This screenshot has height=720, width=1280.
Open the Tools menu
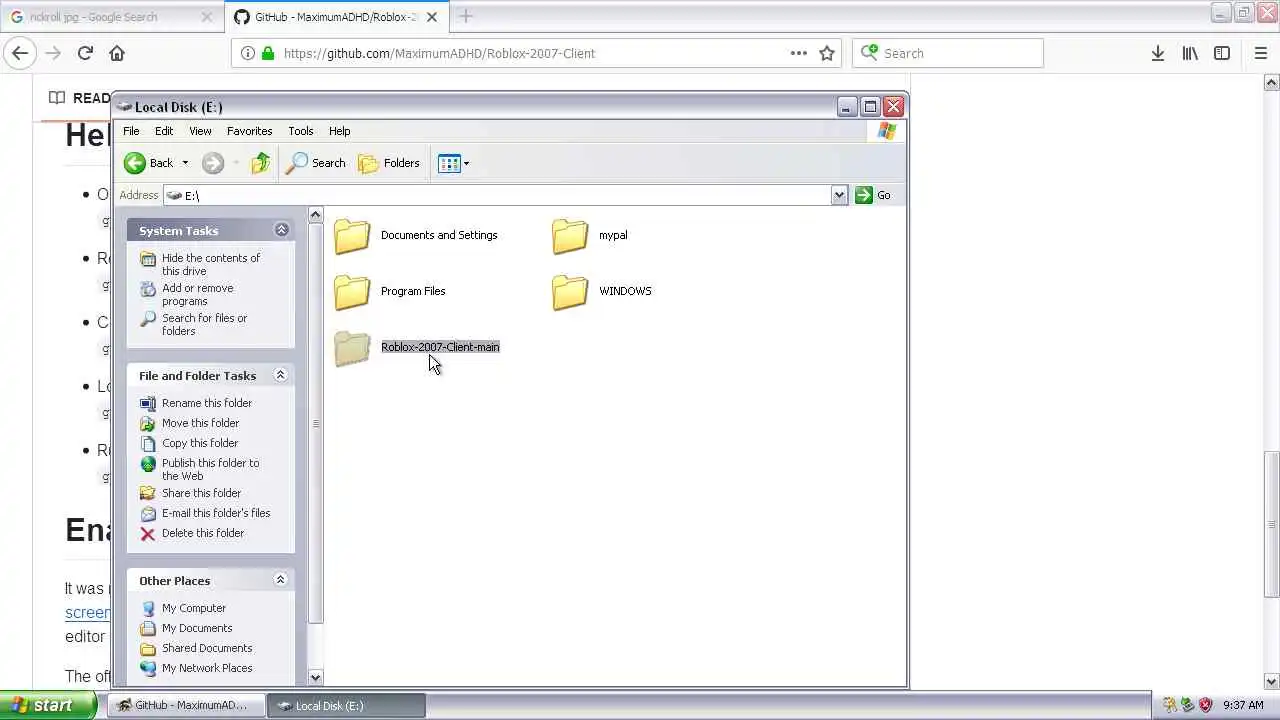coord(300,131)
